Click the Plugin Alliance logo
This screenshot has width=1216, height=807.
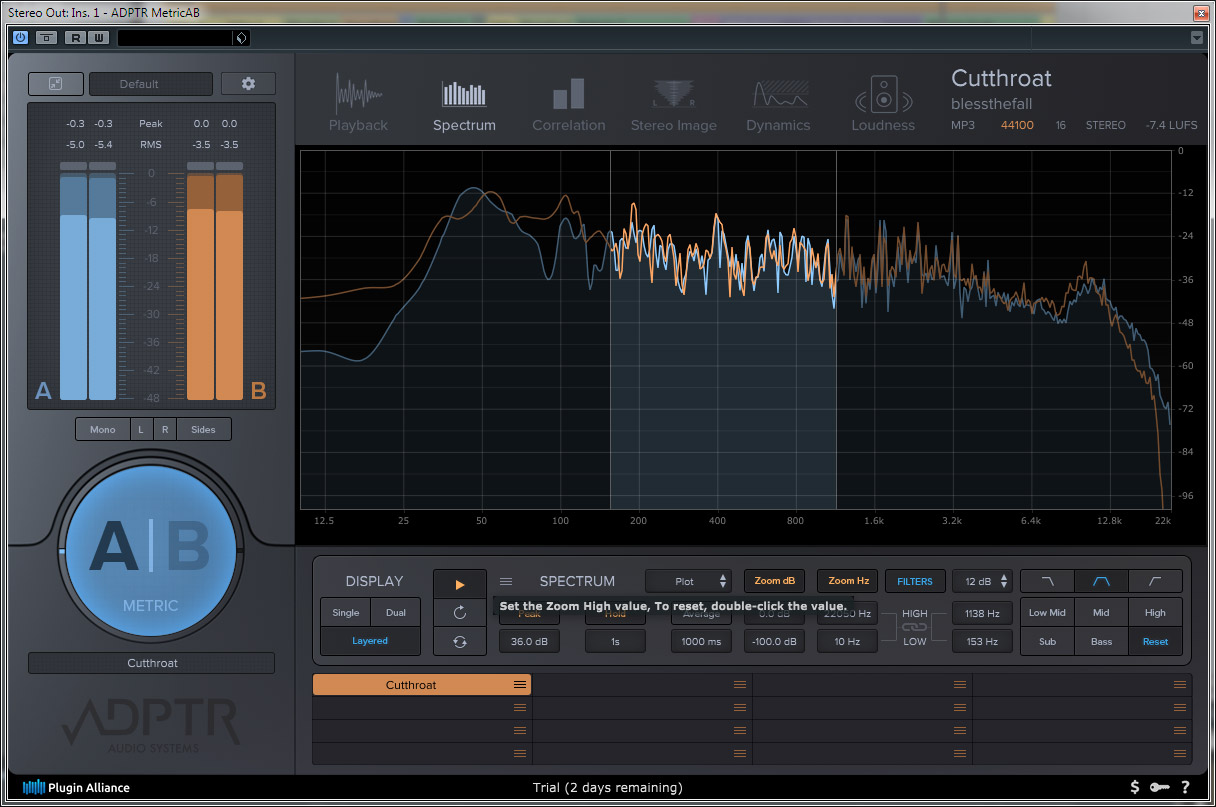point(76,787)
